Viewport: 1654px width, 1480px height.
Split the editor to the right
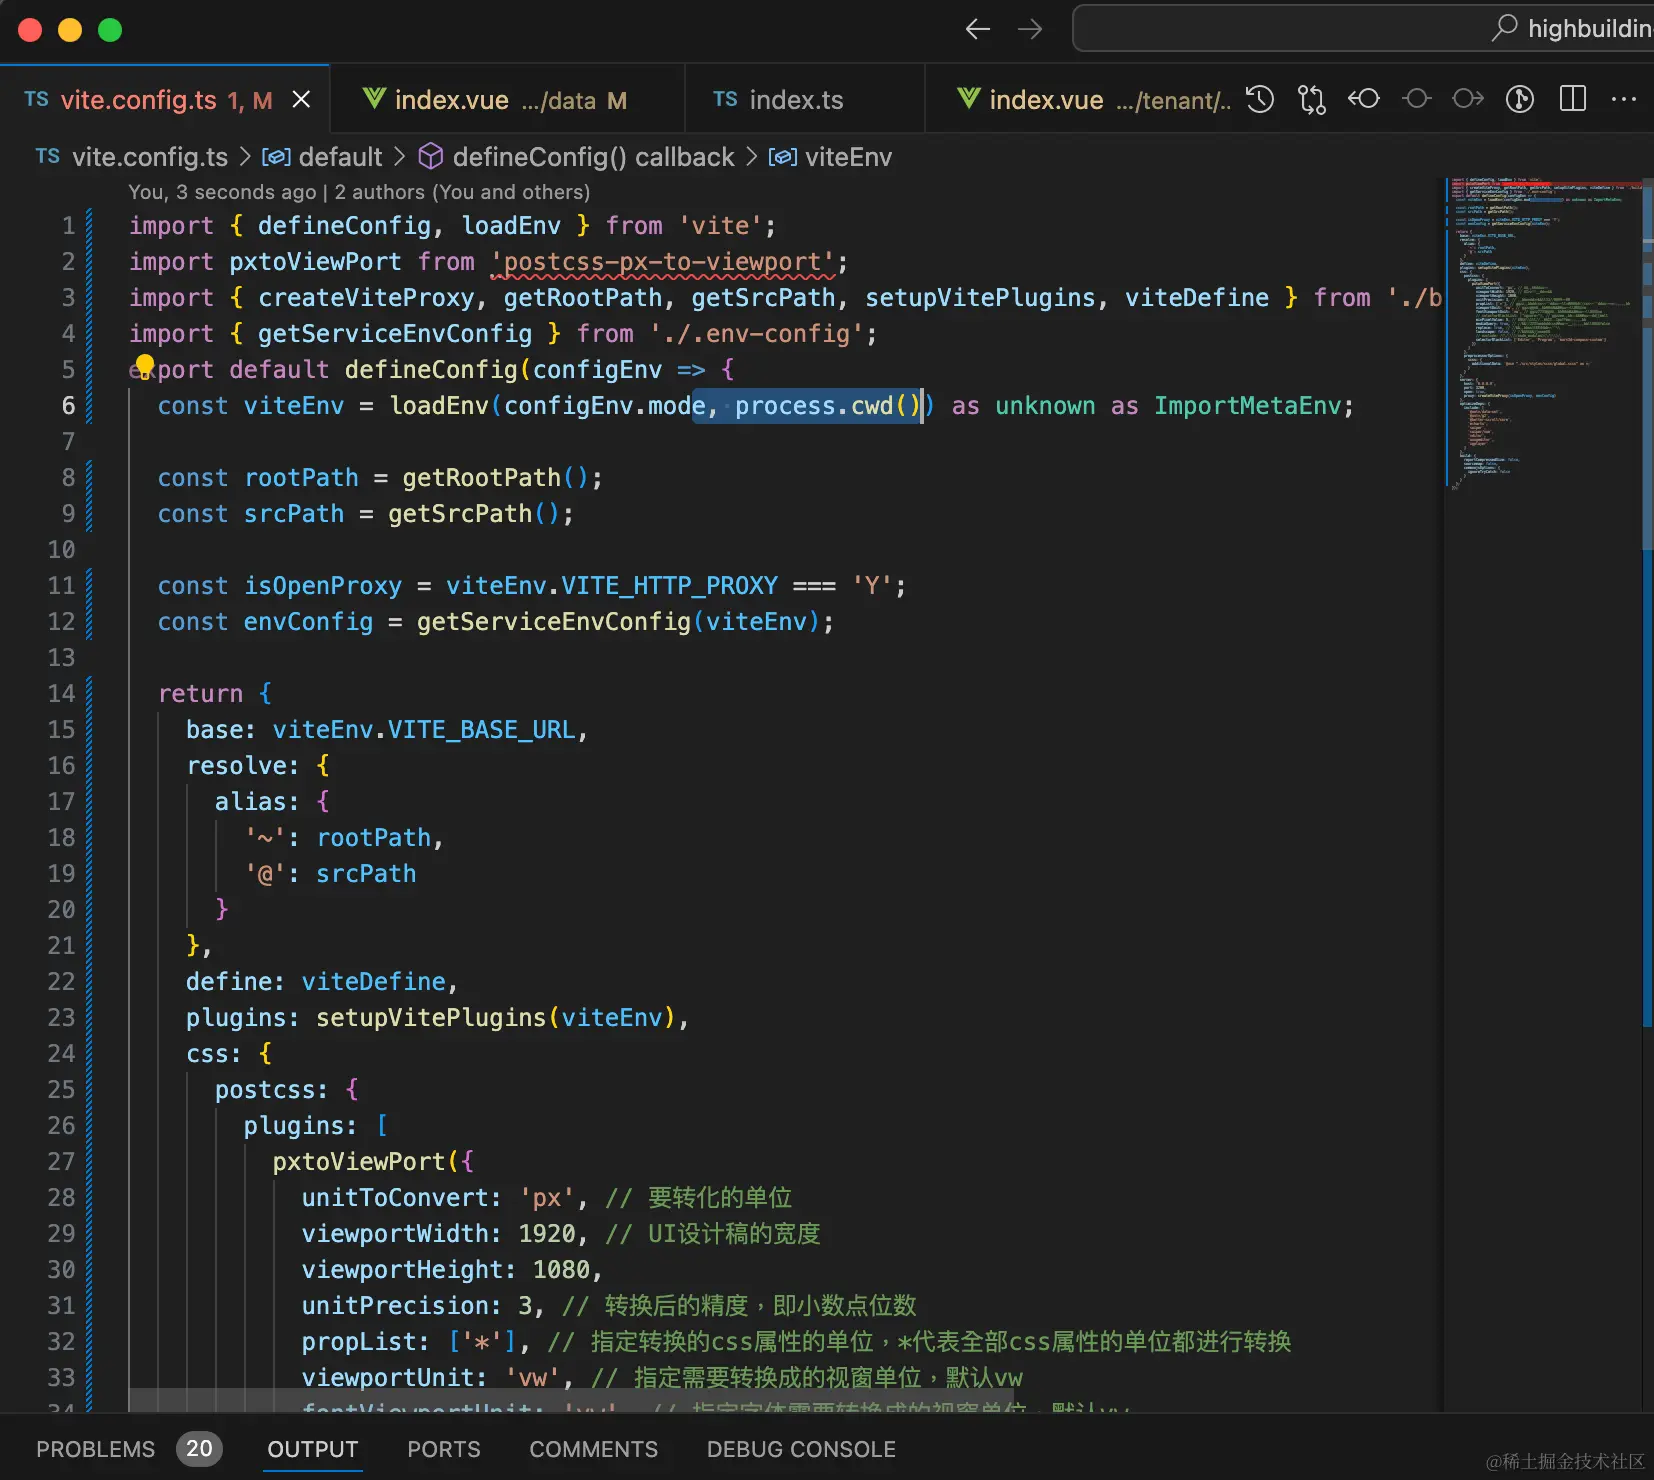click(1572, 99)
